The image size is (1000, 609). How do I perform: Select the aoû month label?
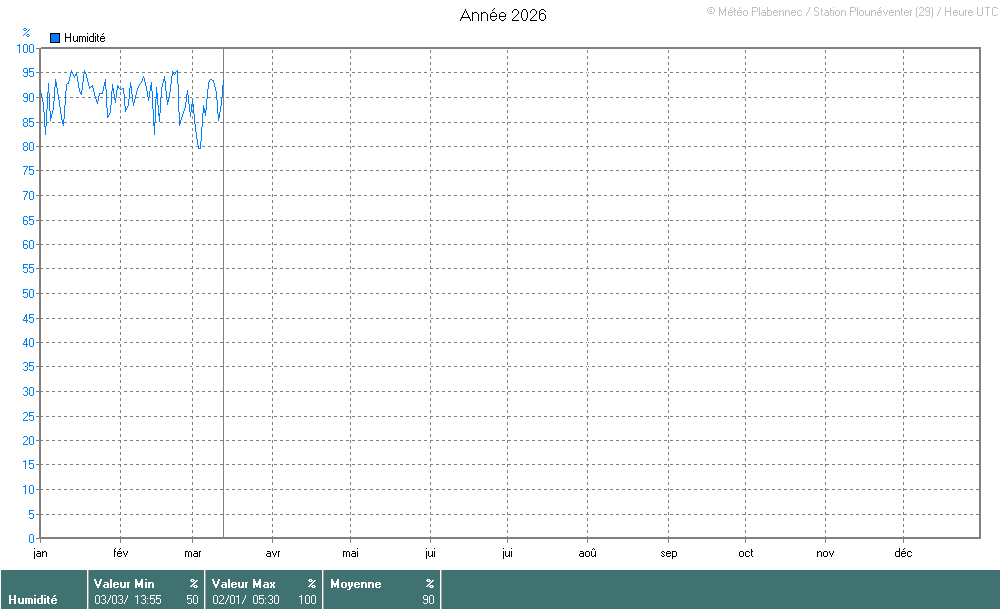(587, 552)
